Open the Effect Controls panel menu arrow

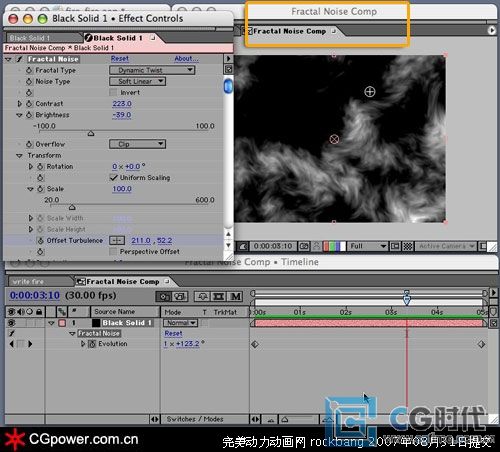pos(228,59)
